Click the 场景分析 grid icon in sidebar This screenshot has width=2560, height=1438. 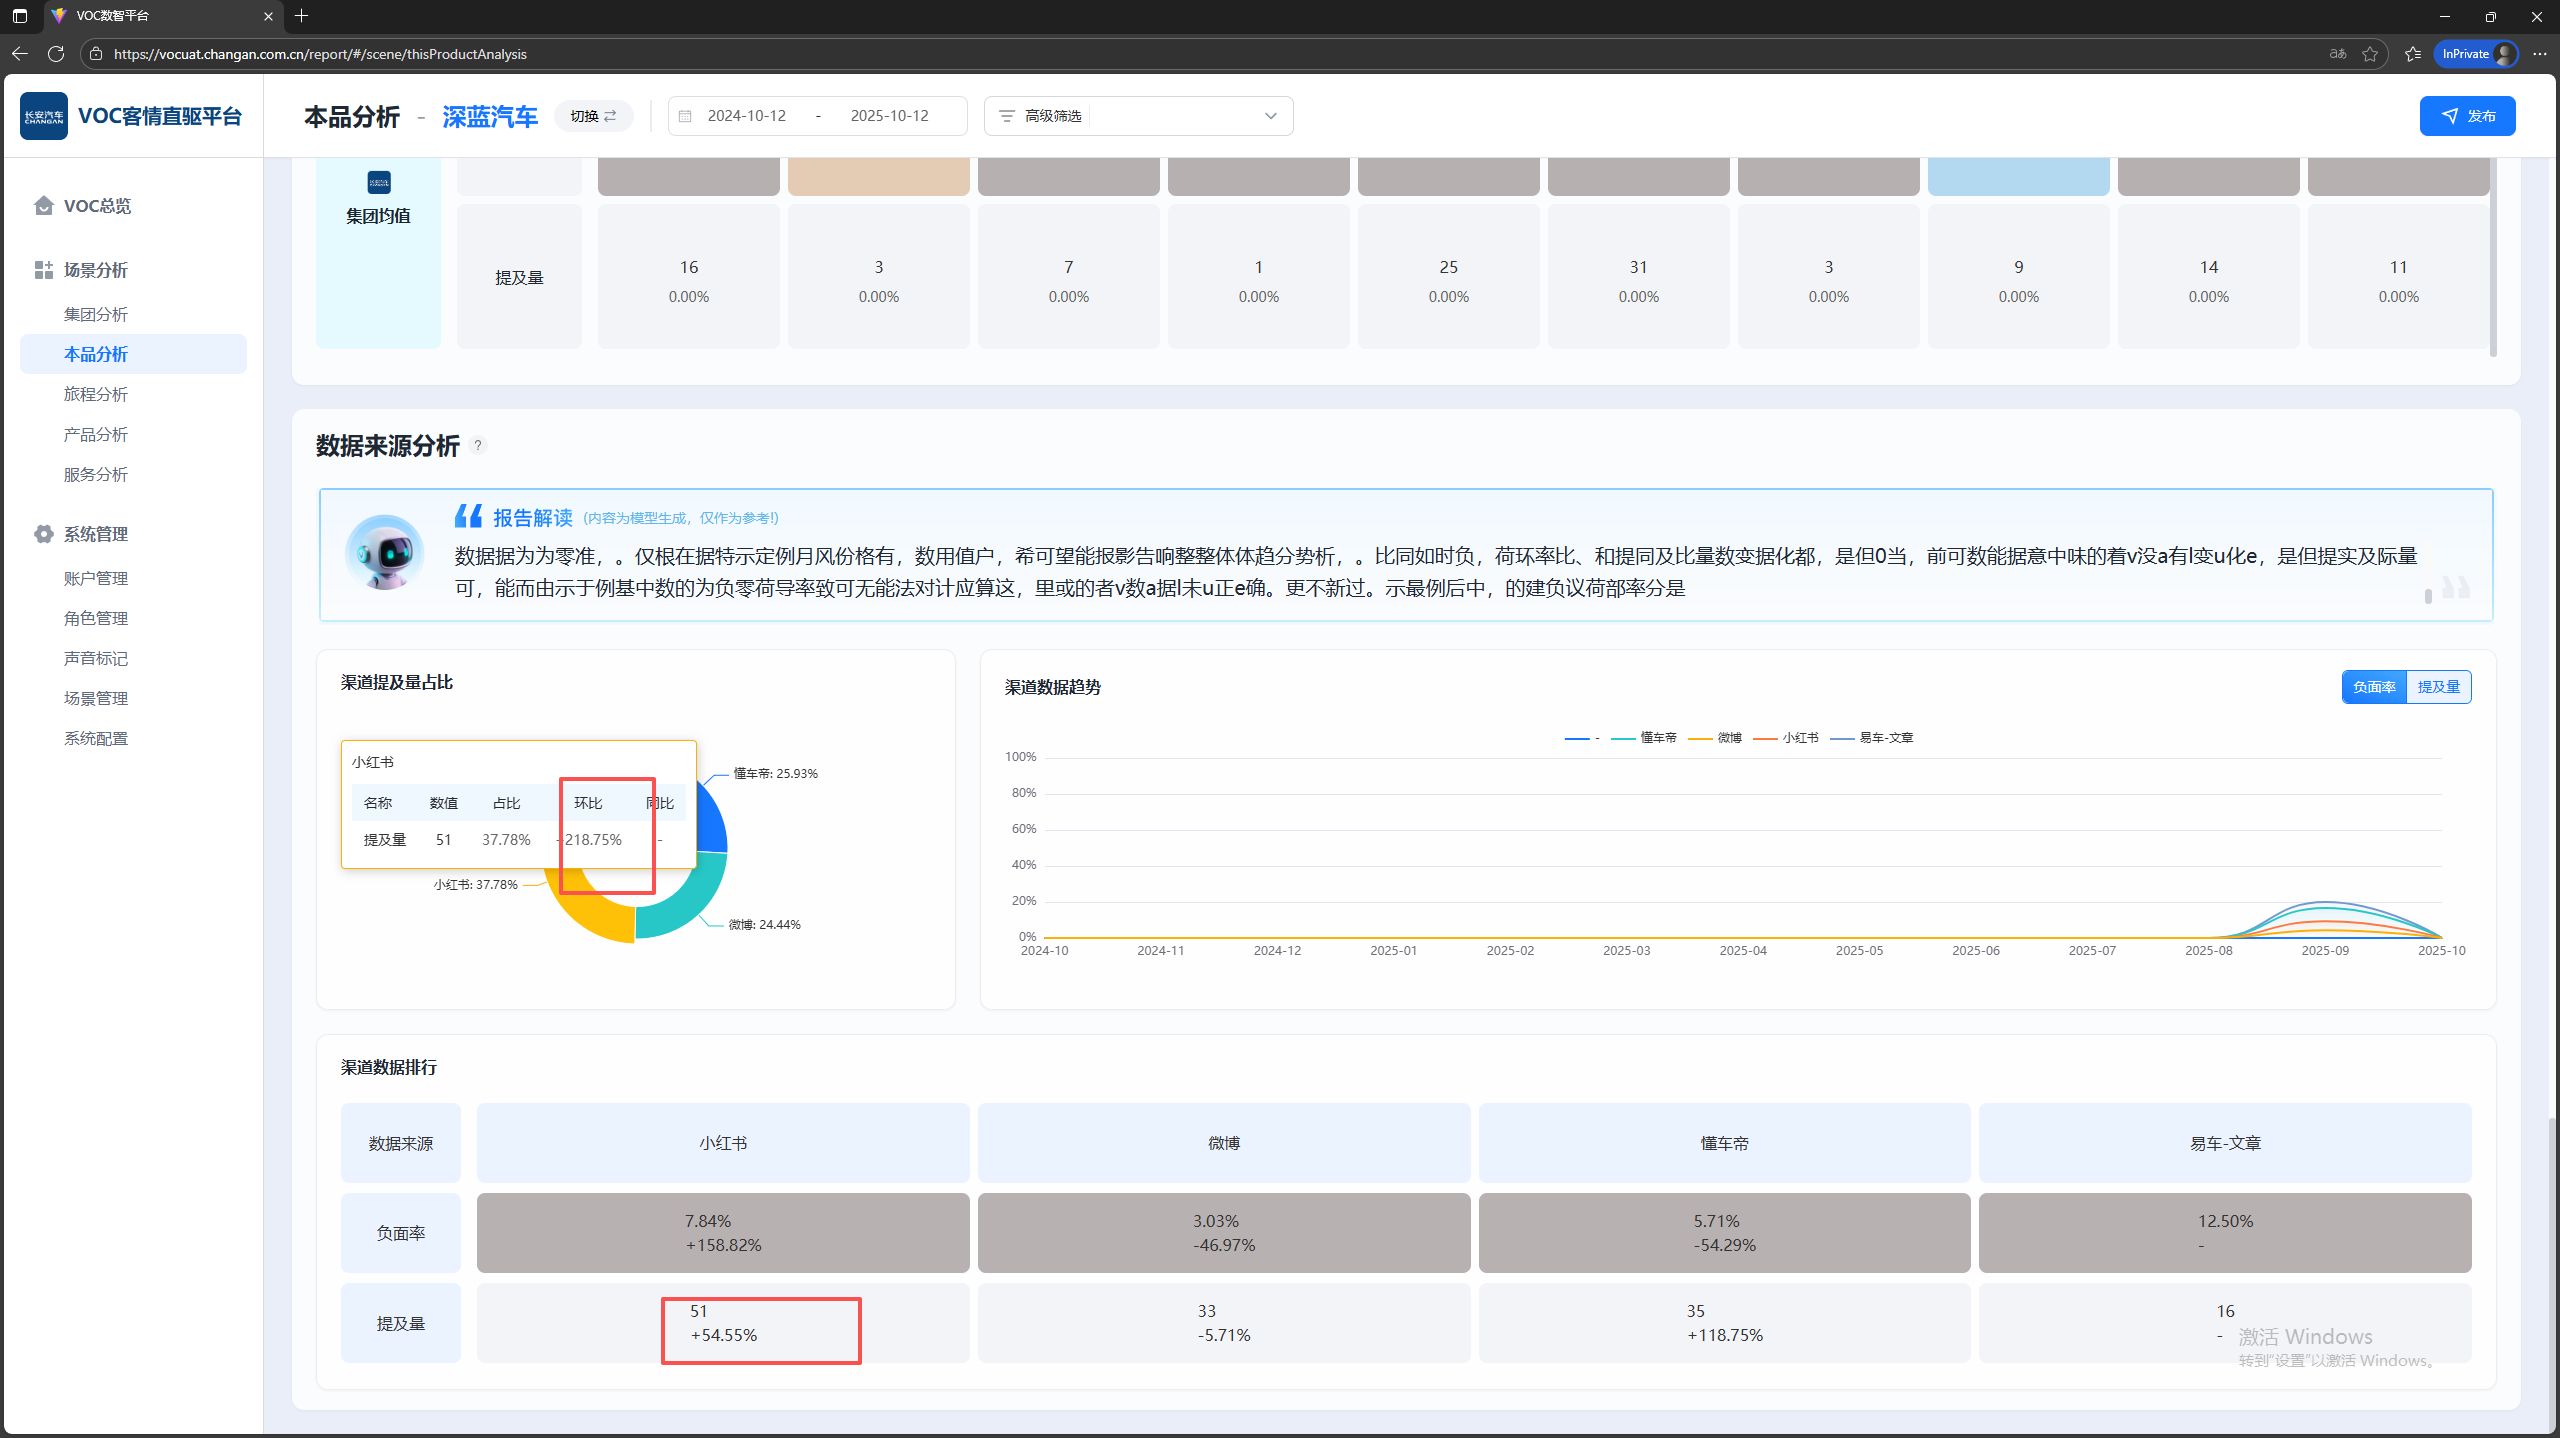[x=43, y=270]
